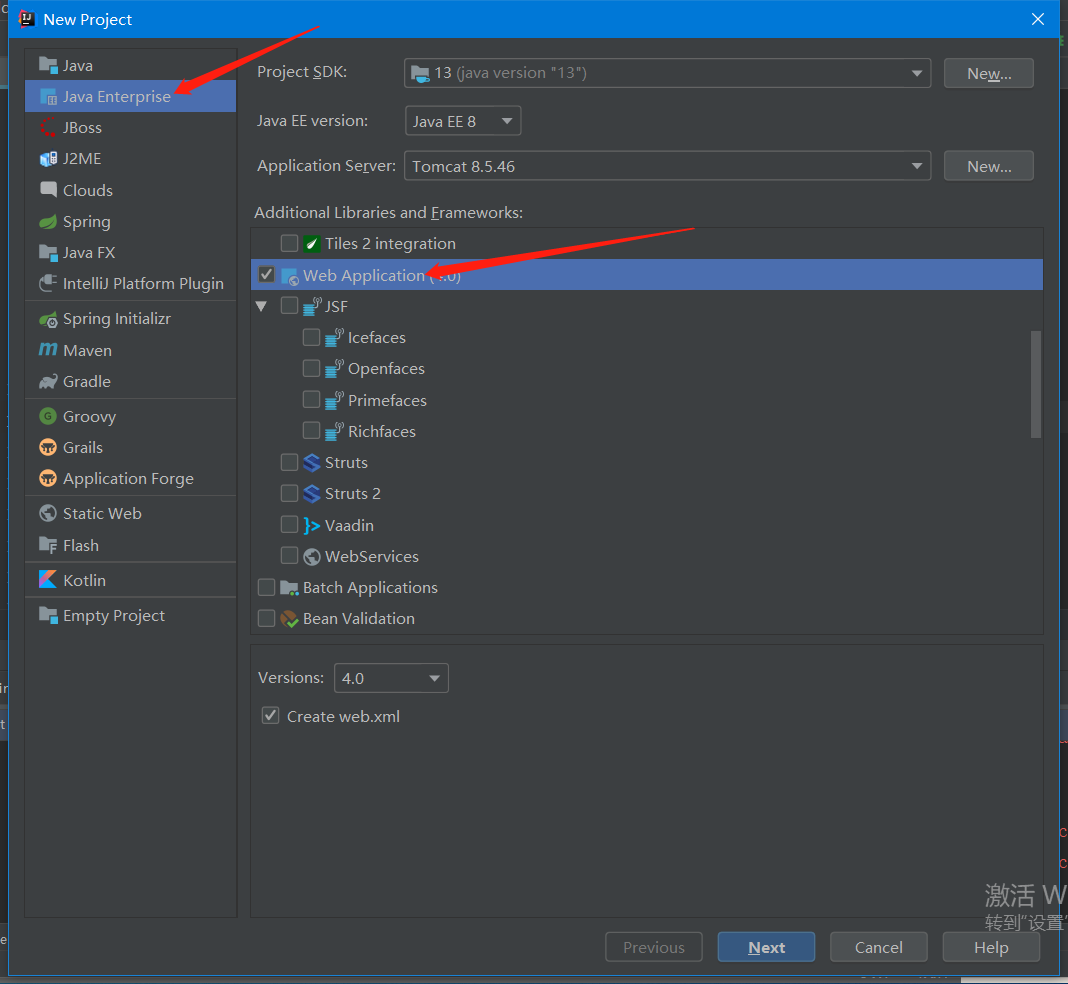Viewport: 1068px width, 984px height.
Task: Select the J2ME icon
Action: pos(48,159)
